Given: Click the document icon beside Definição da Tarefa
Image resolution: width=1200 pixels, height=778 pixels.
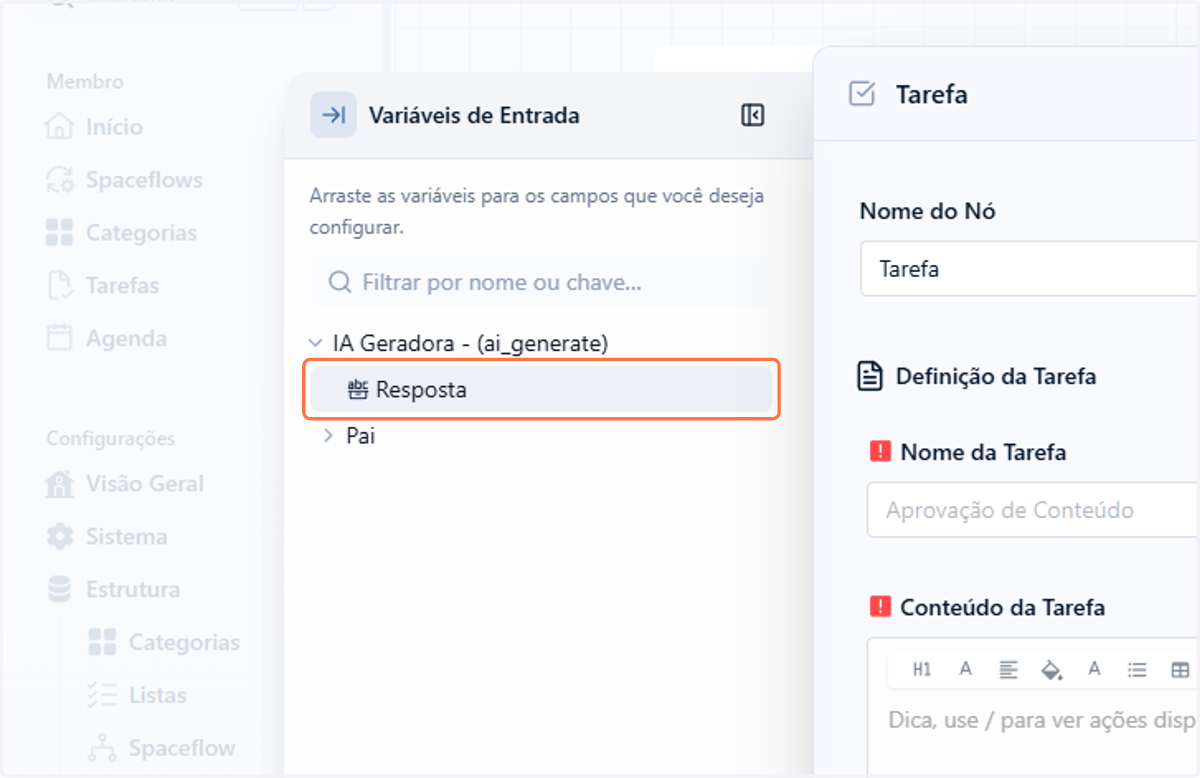Looking at the screenshot, I should [871, 376].
